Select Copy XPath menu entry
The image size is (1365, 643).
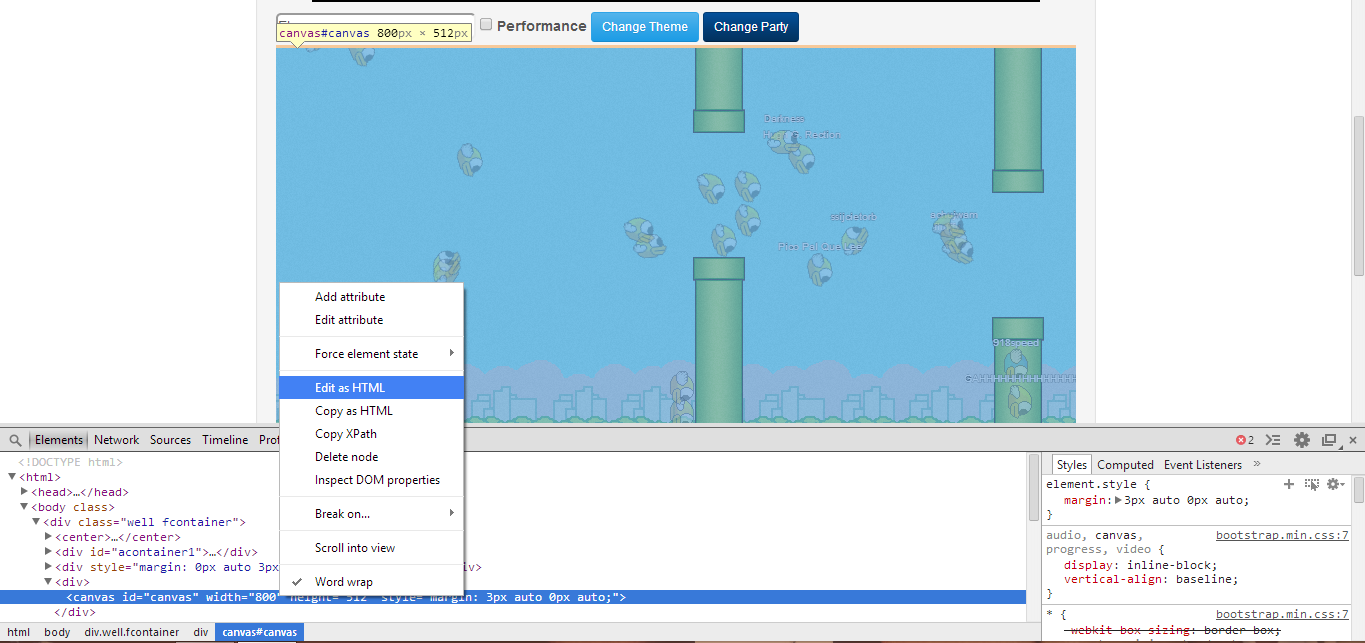372,434
